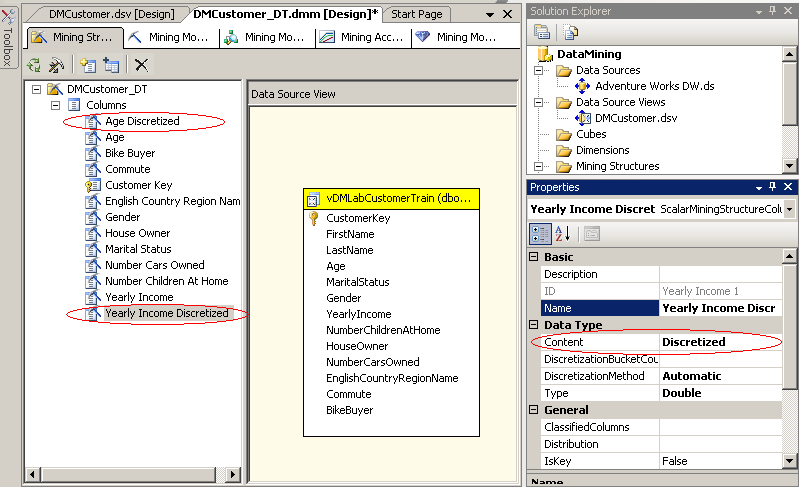Click the vDMLabCustomerTrain table header icon
This screenshot has height=487, width=799.
pyautogui.click(x=313, y=199)
